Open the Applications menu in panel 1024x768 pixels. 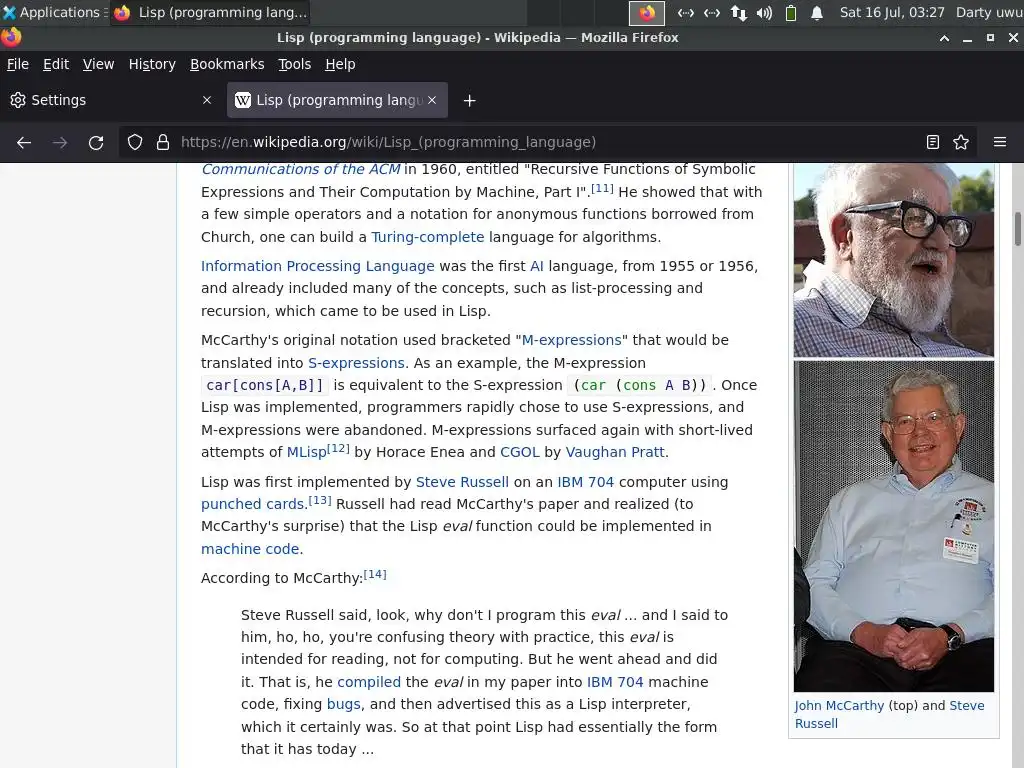(x=55, y=12)
